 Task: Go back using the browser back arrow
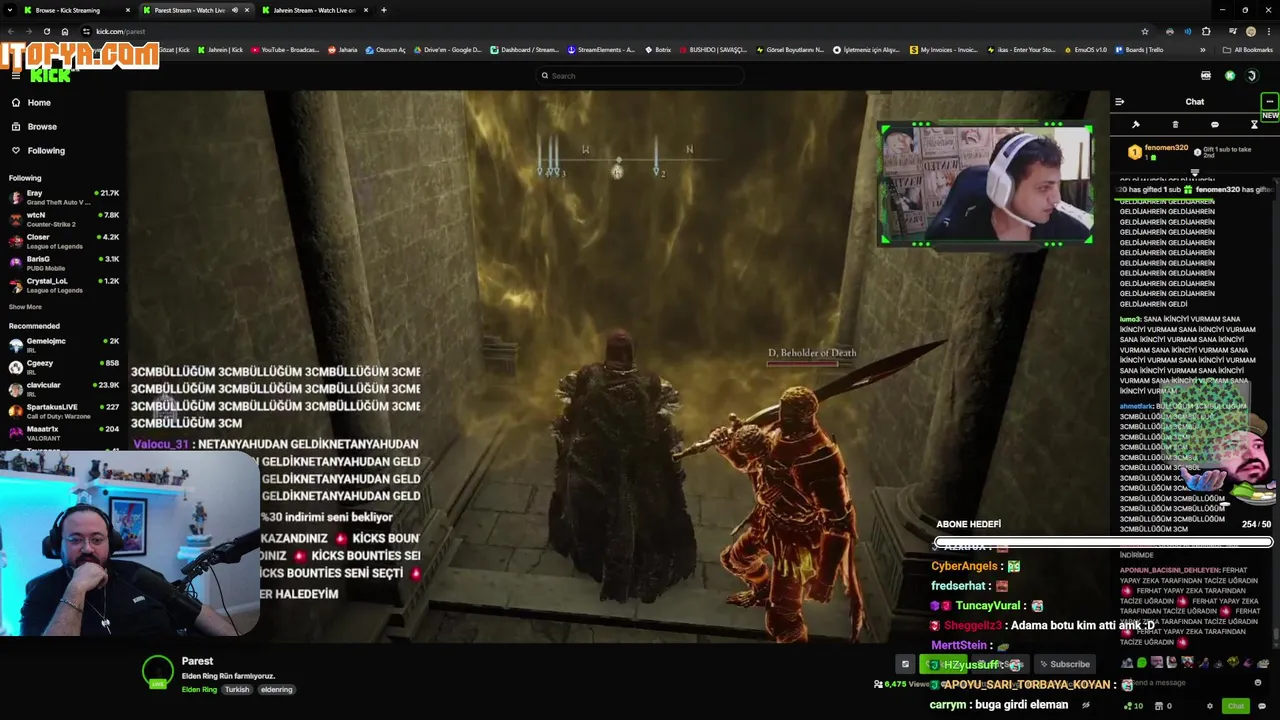(x=11, y=31)
